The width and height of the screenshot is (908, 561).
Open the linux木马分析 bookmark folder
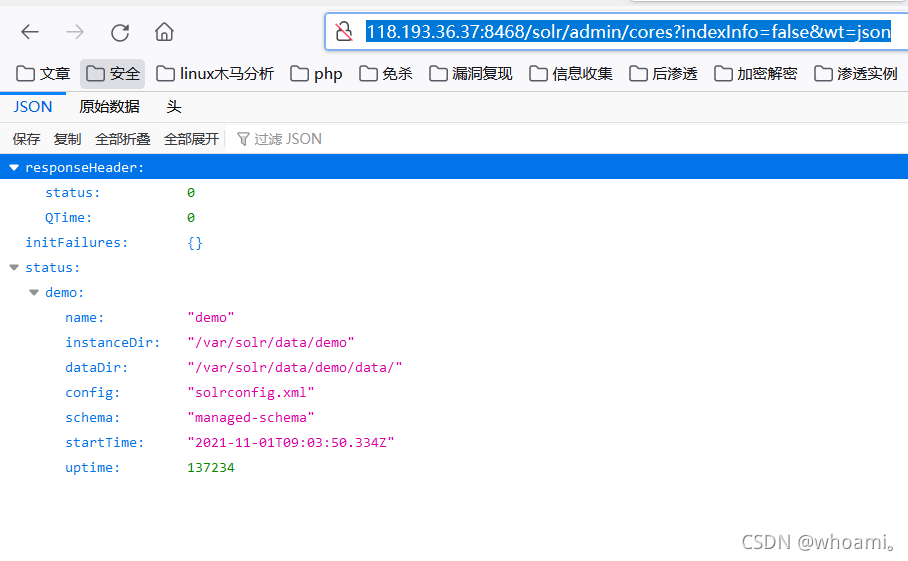pos(215,74)
